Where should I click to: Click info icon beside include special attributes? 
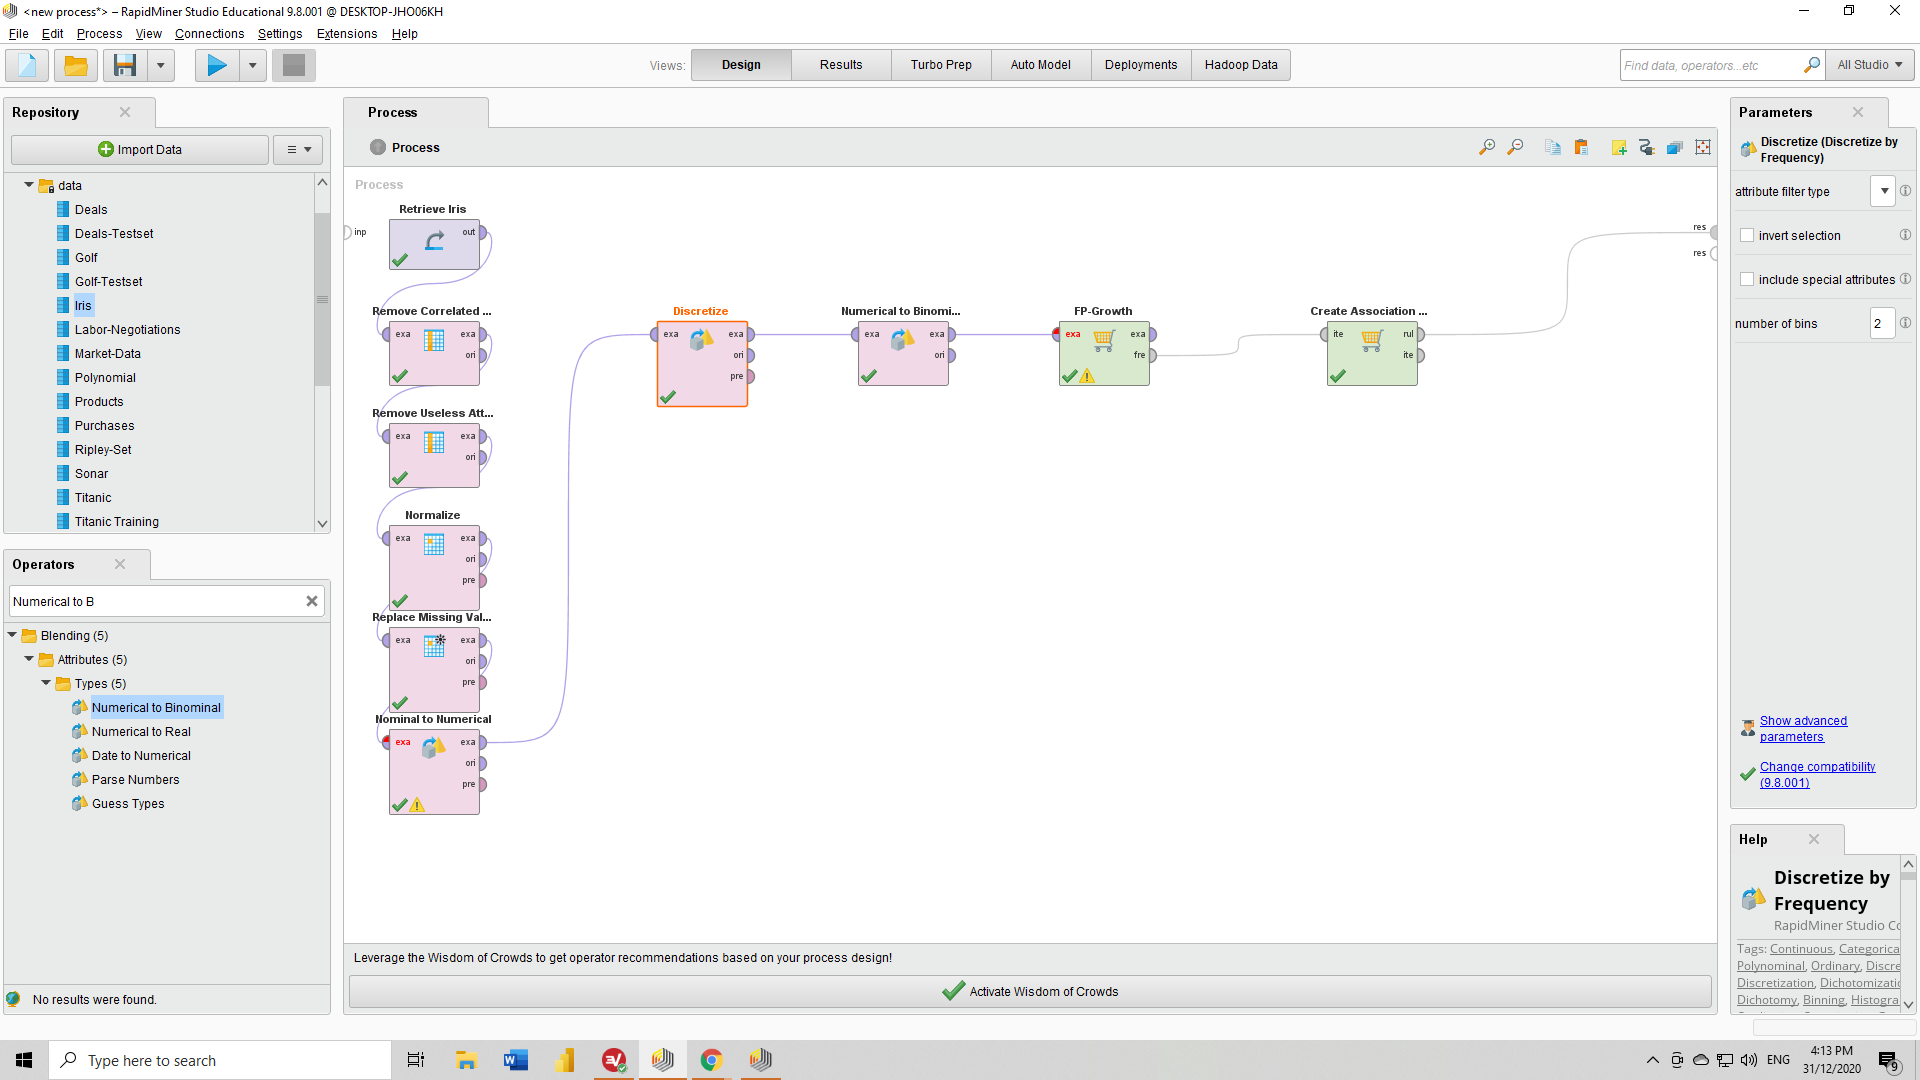pos(1905,279)
